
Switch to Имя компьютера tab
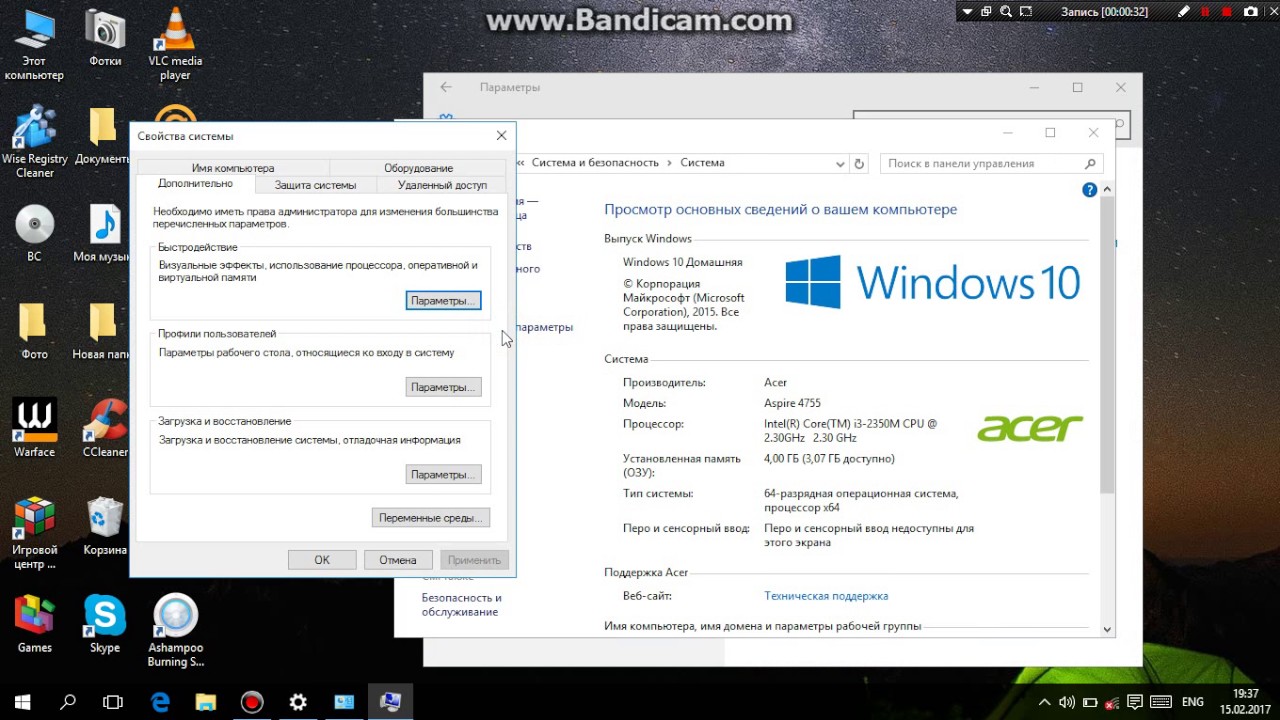coord(232,168)
